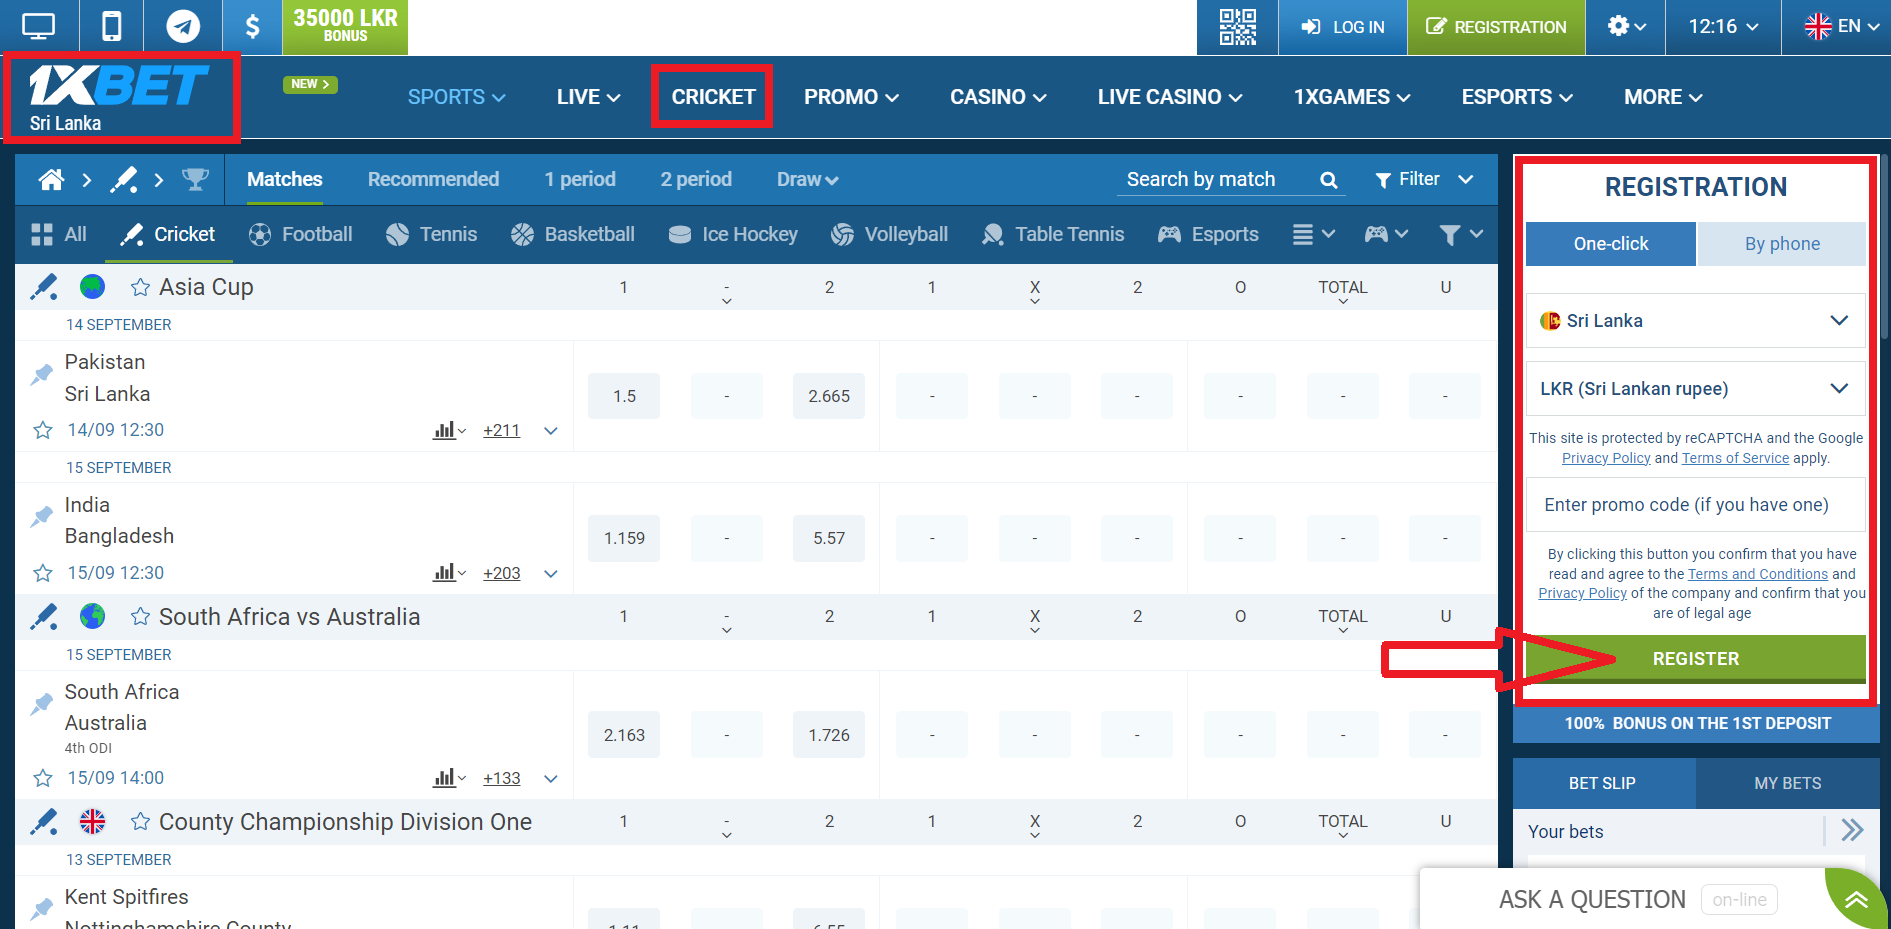Expand India vs Bangladesh markets chevron
Screen dimensions: 1891x929
point(550,574)
